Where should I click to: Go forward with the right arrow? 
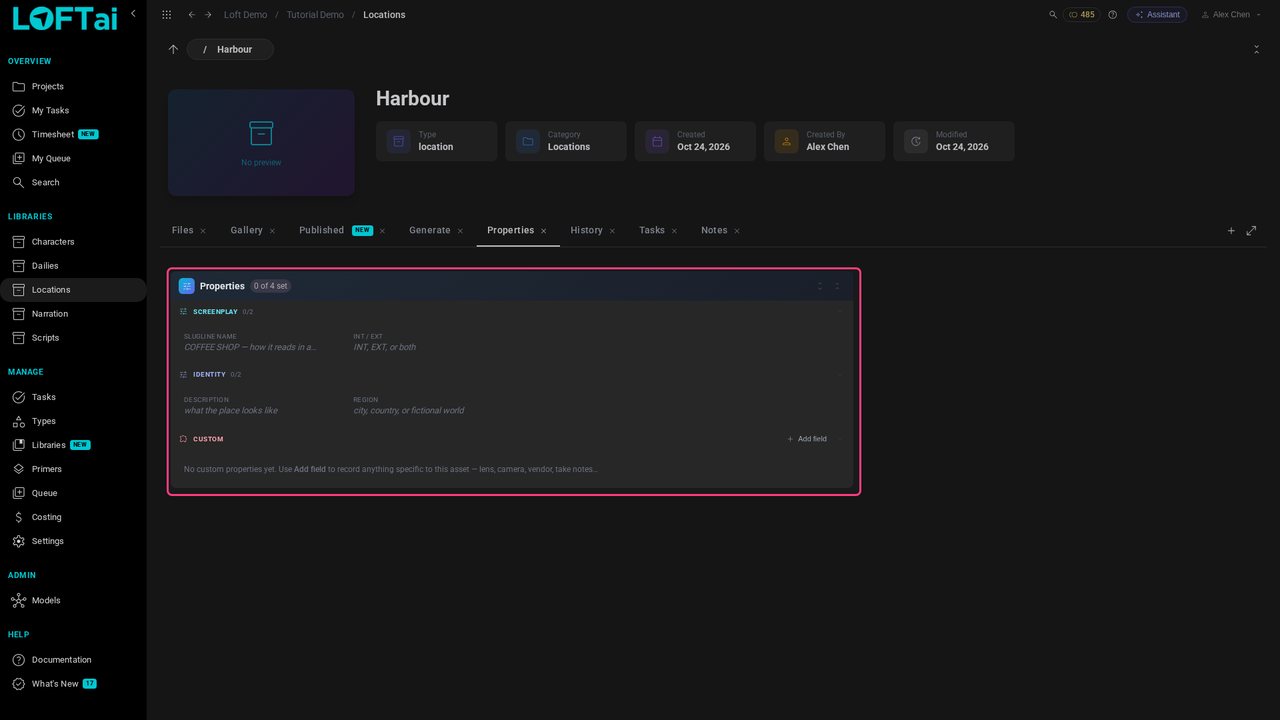click(x=208, y=15)
